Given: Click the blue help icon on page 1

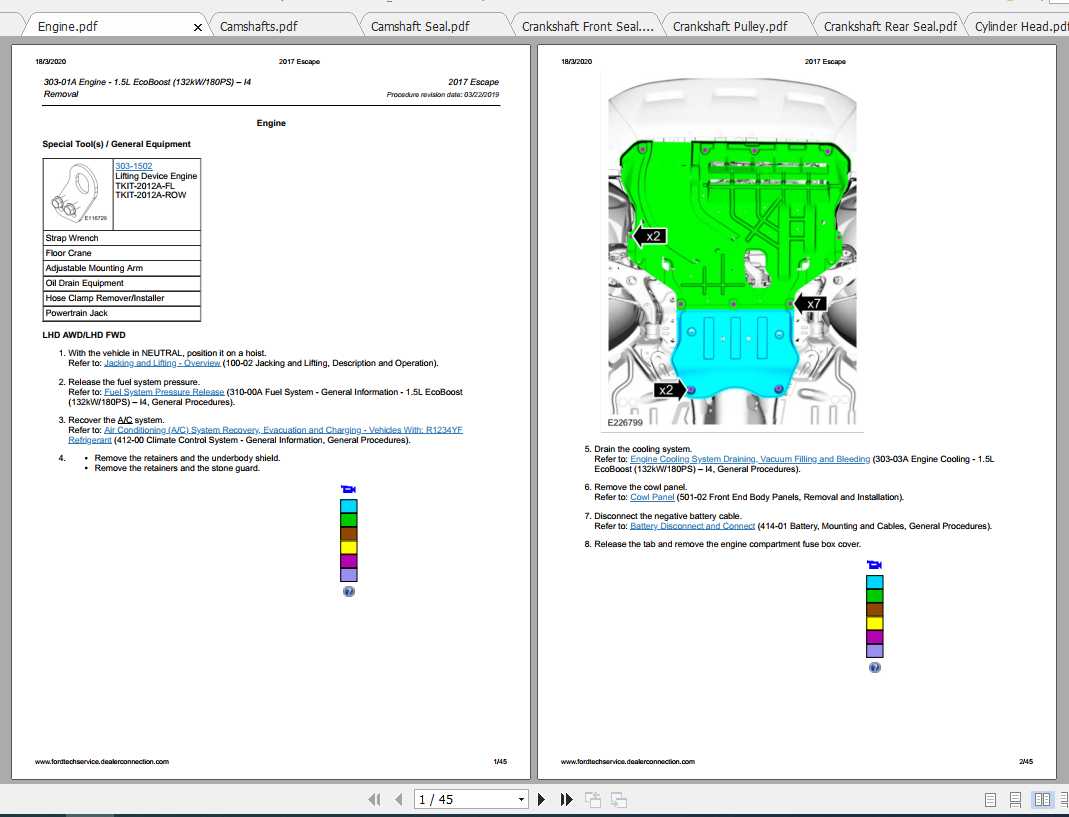Looking at the screenshot, I should pos(348,591).
